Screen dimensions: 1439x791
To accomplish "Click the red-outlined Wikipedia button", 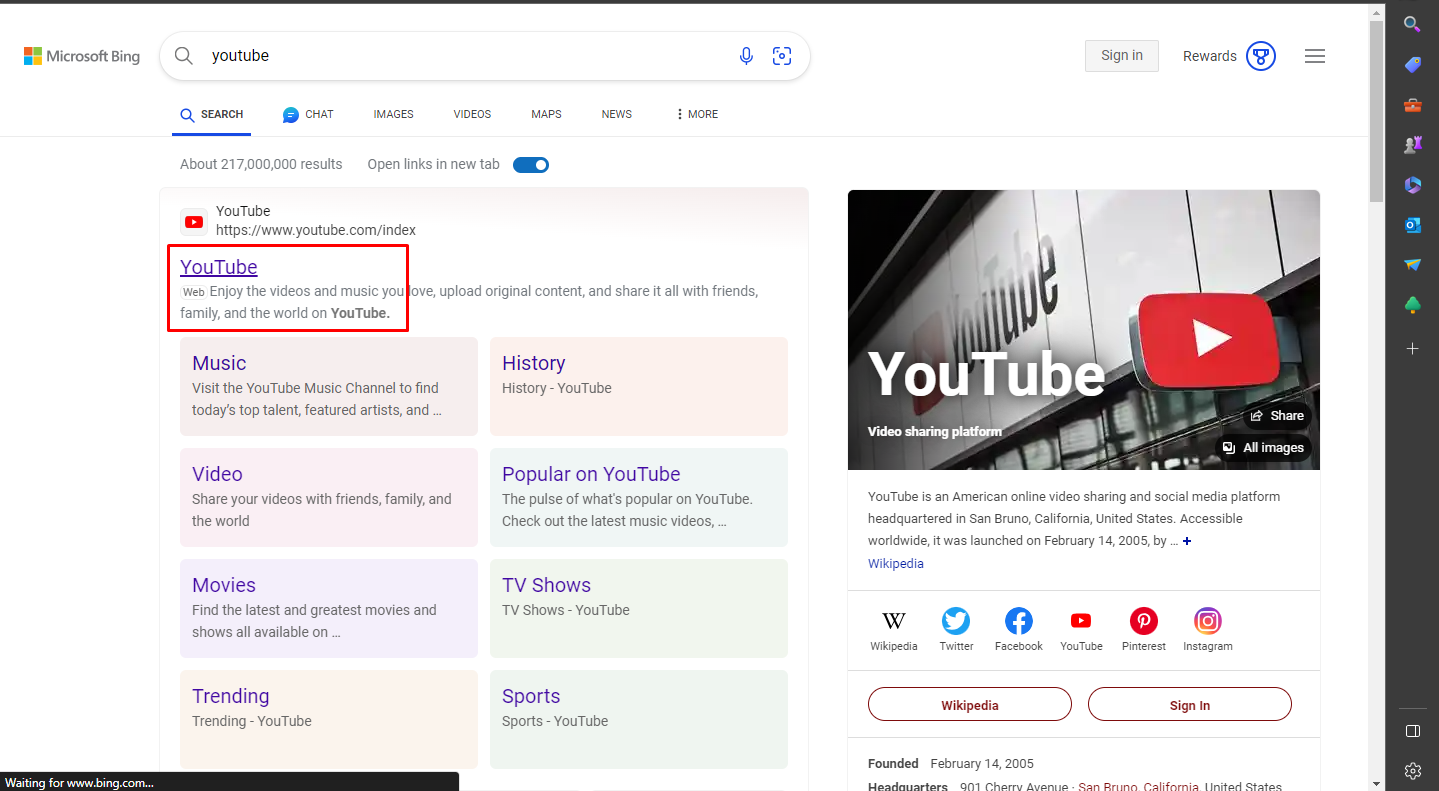I will point(970,704).
